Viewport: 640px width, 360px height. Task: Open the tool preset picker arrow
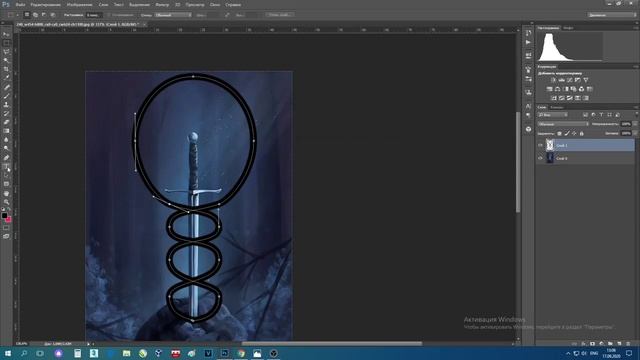tap(17, 15)
